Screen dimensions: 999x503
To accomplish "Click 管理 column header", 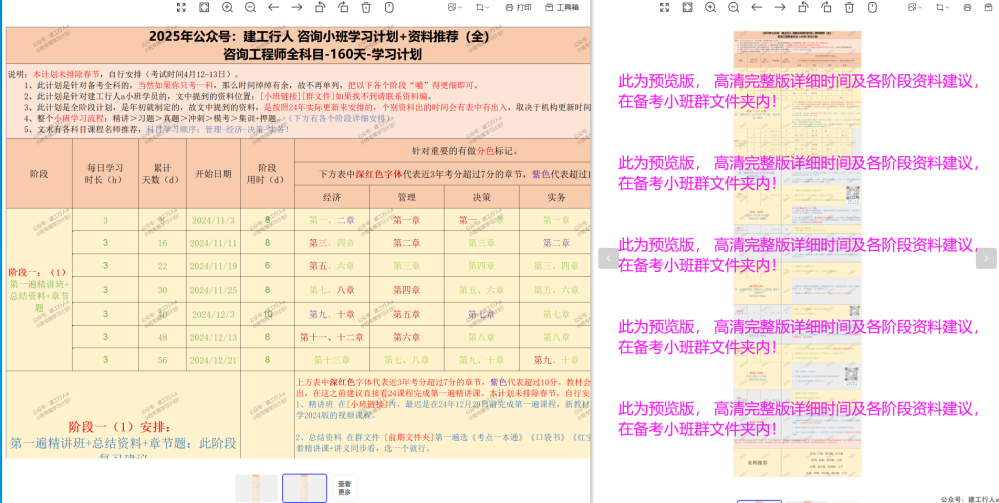I will coord(406,198).
